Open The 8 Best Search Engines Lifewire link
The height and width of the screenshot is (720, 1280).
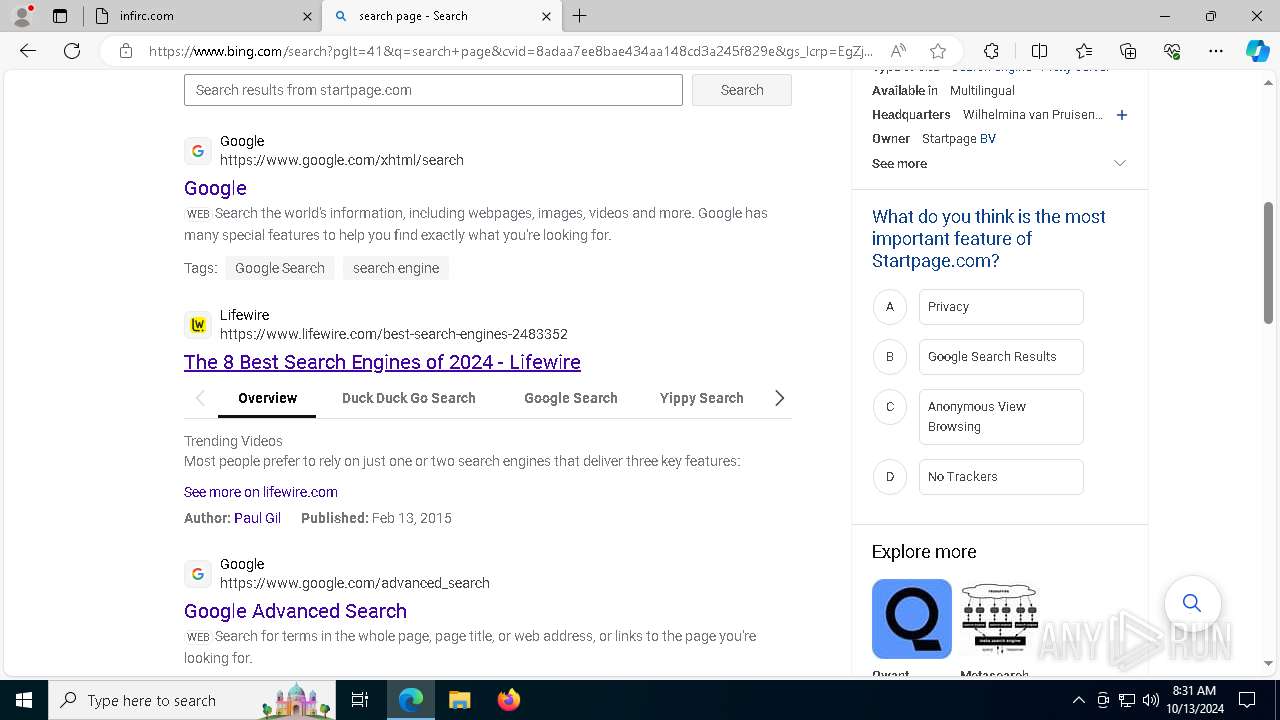click(x=382, y=362)
